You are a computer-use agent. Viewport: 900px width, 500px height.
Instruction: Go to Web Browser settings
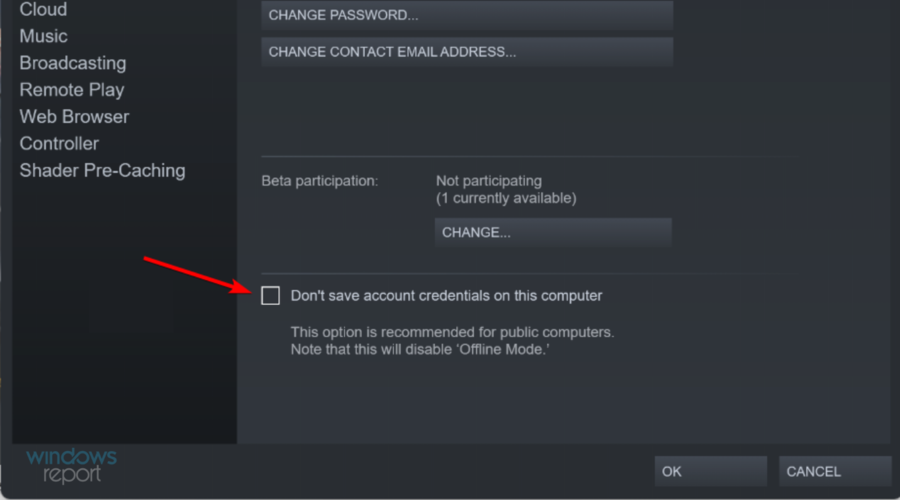click(x=74, y=117)
